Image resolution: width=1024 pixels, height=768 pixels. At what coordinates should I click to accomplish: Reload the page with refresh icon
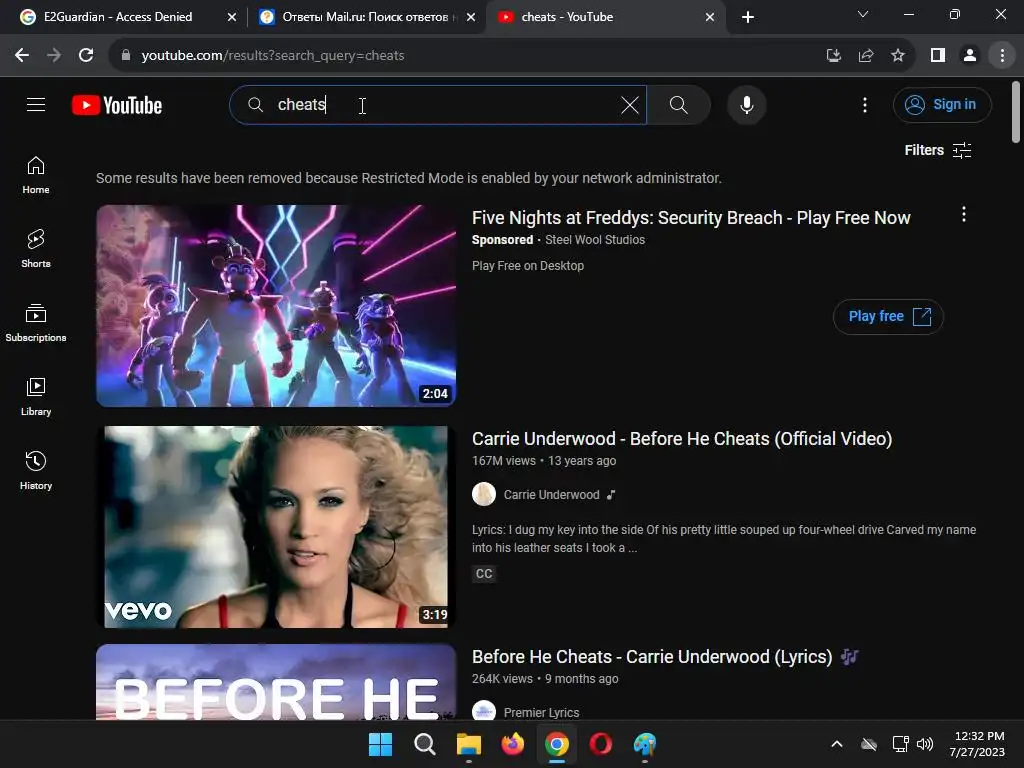86,56
